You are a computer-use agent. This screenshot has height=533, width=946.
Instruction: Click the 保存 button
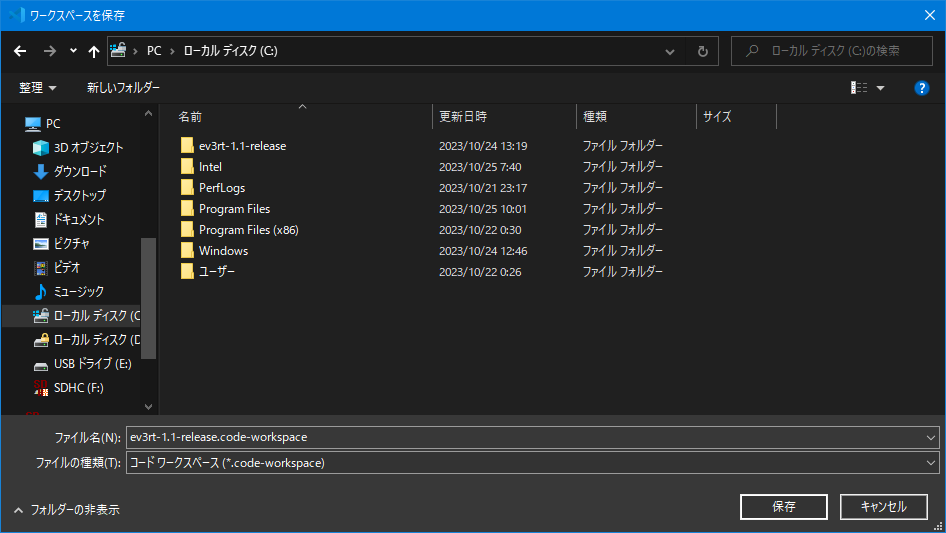pyautogui.click(x=784, y=507)
